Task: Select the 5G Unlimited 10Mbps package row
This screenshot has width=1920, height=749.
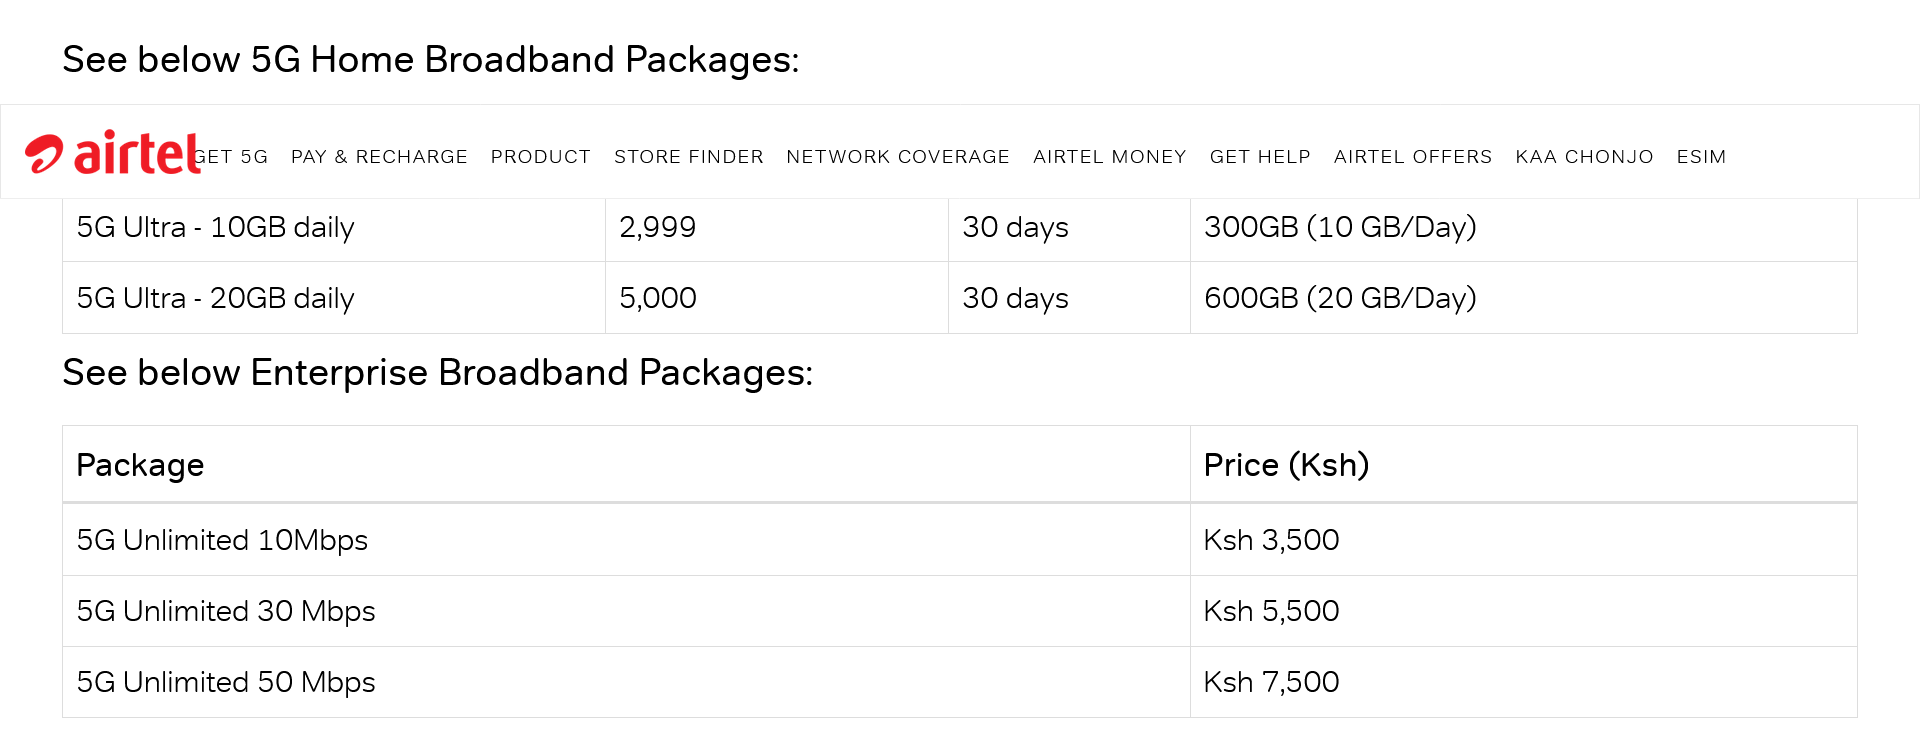Action: point(222,541)
